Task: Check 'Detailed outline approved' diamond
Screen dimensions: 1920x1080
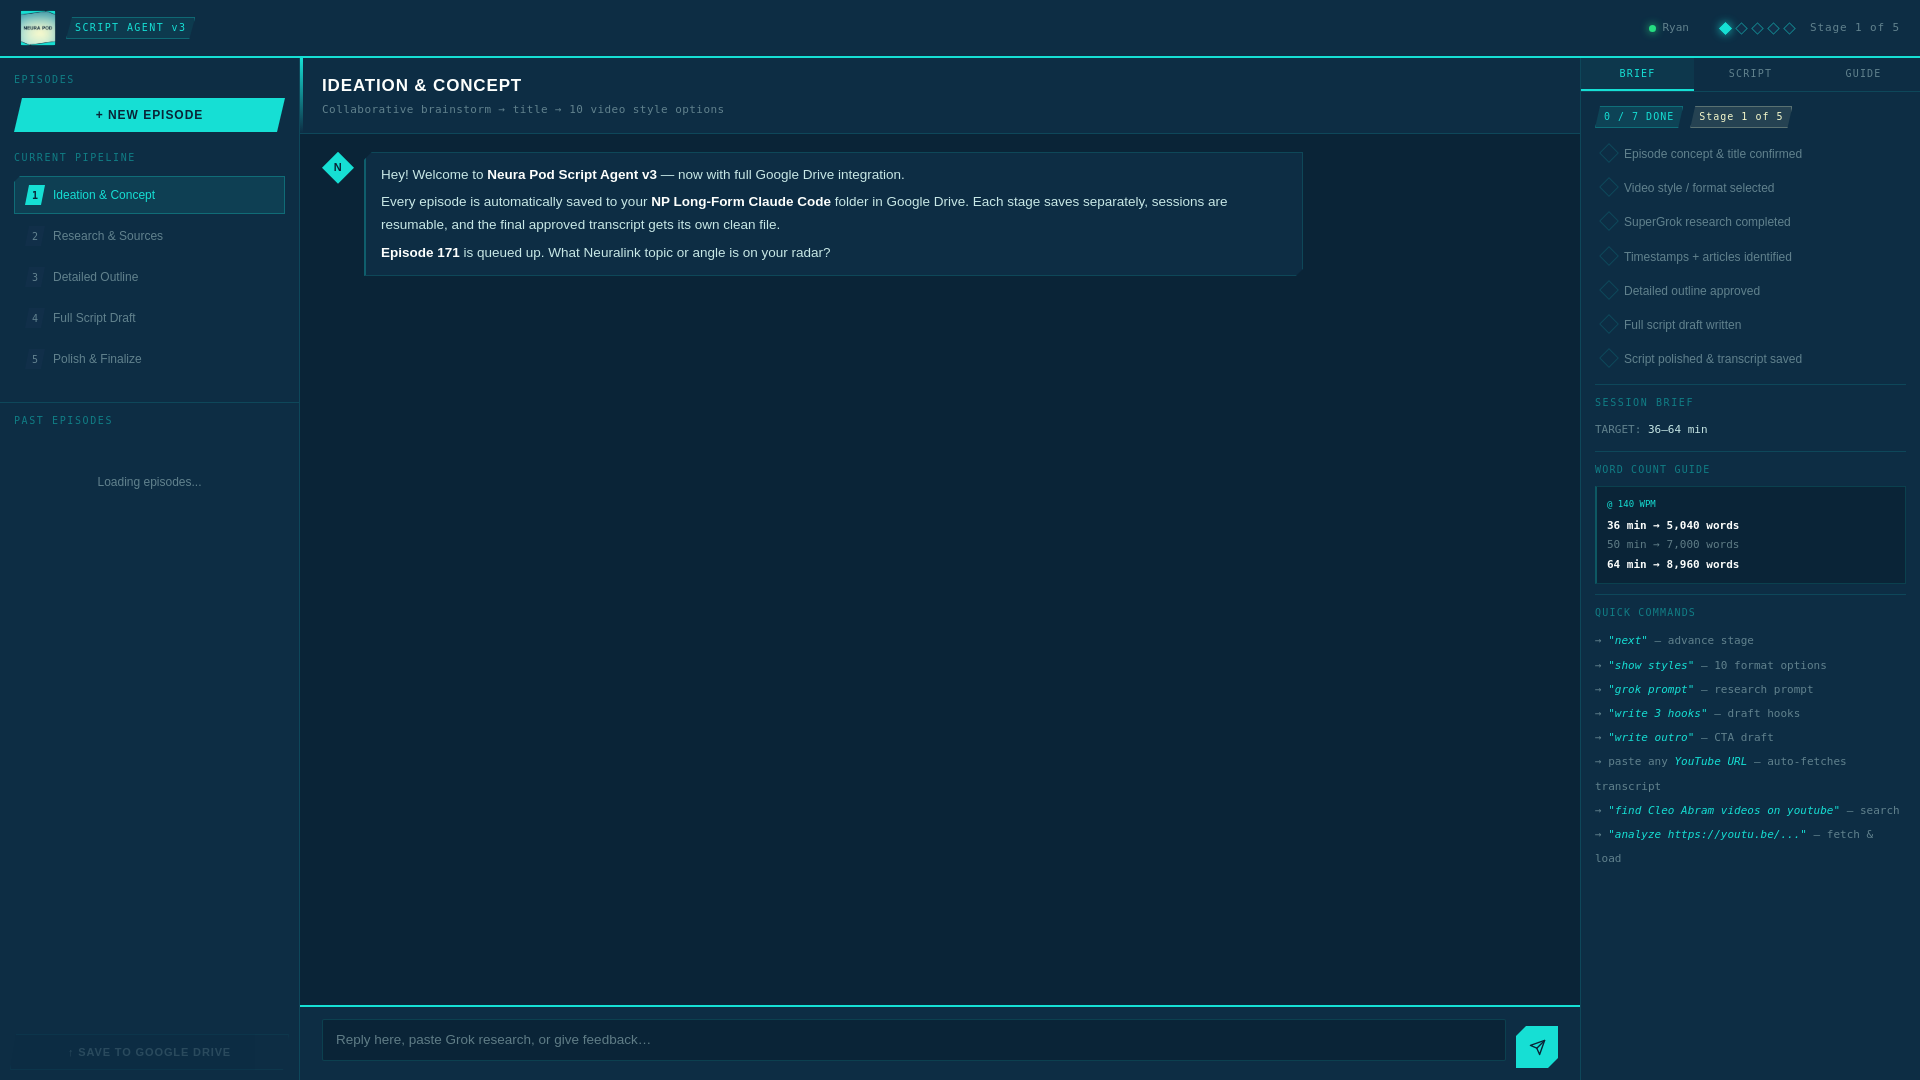Action: coord(1609,290)
